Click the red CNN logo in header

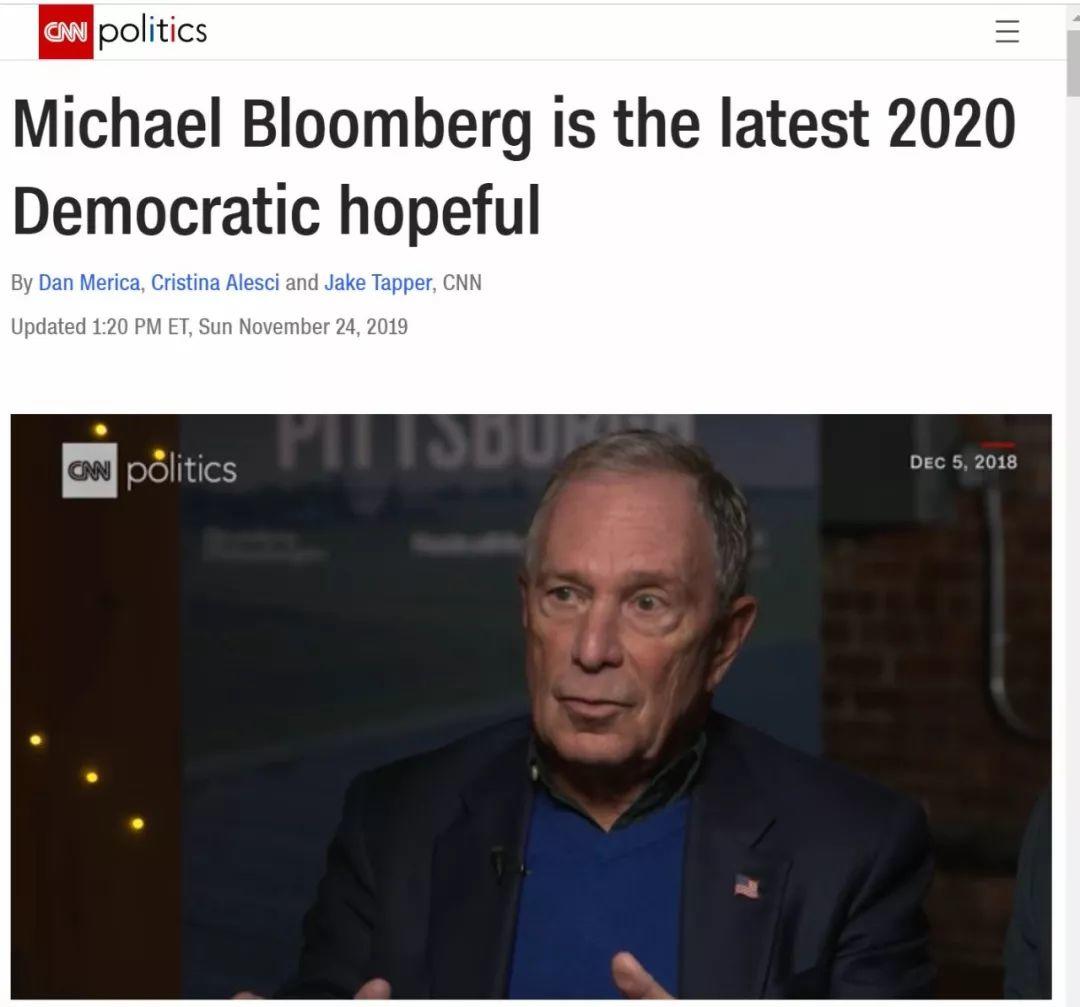65,32
